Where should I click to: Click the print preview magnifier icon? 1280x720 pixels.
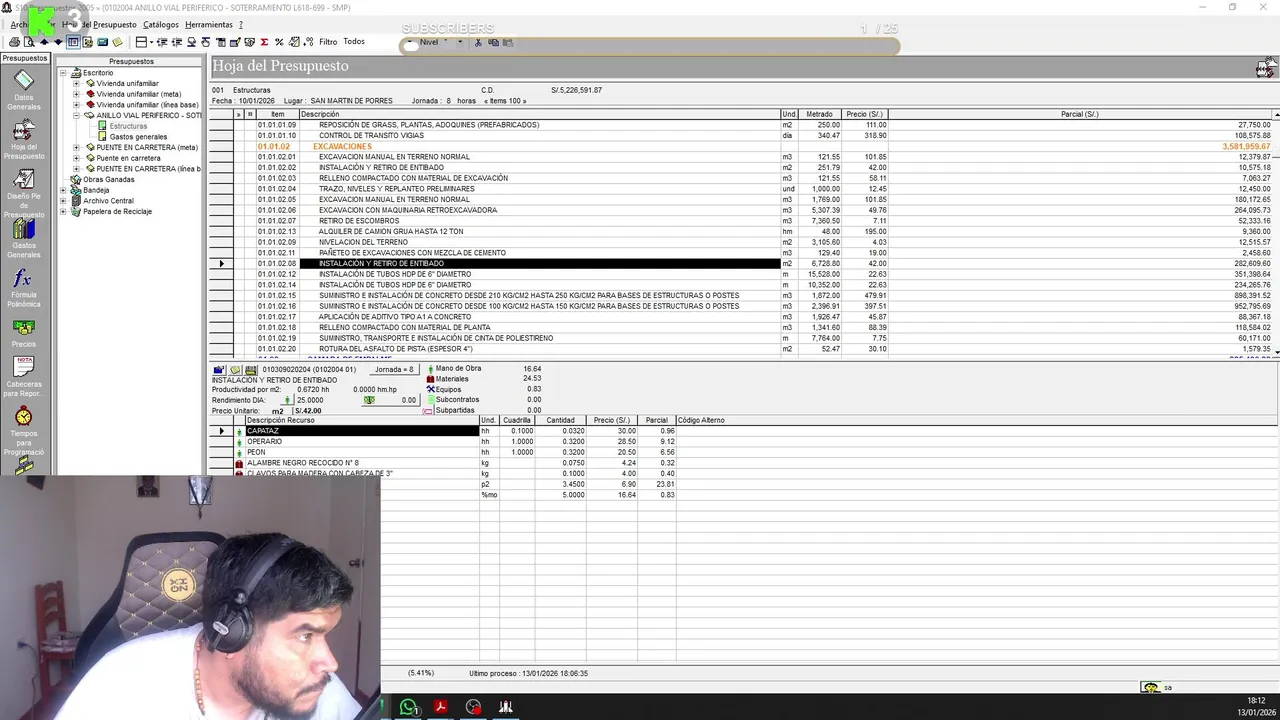pyautogui.click(x=29, y=42)
